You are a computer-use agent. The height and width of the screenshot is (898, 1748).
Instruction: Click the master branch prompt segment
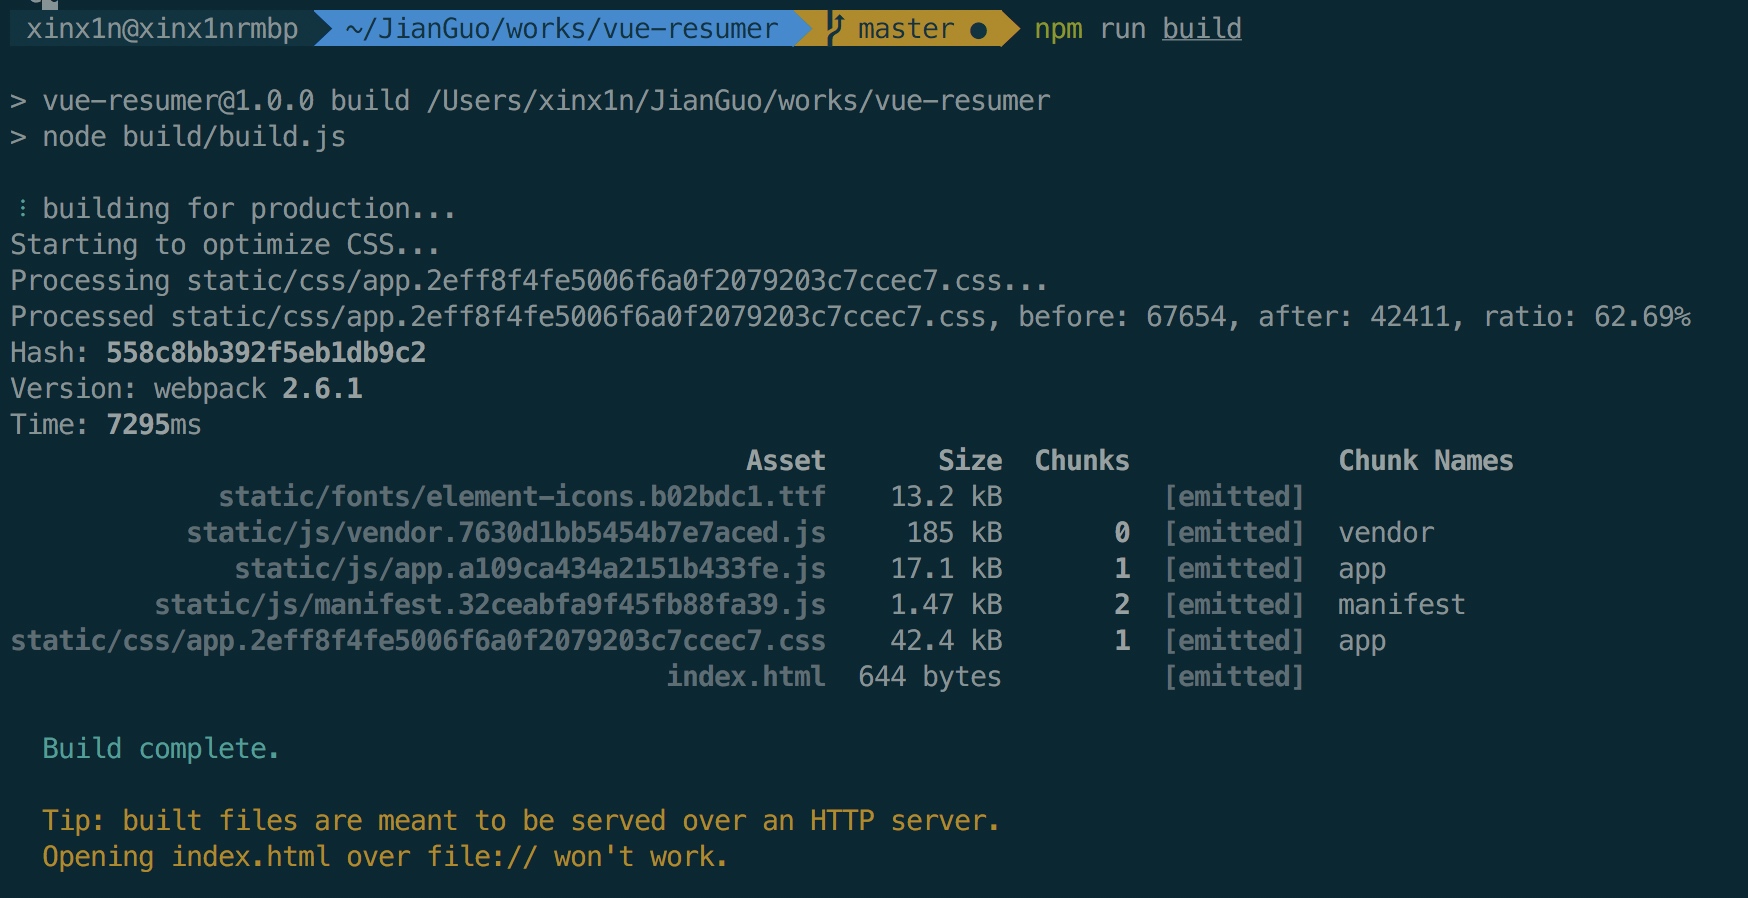point(906,28)
